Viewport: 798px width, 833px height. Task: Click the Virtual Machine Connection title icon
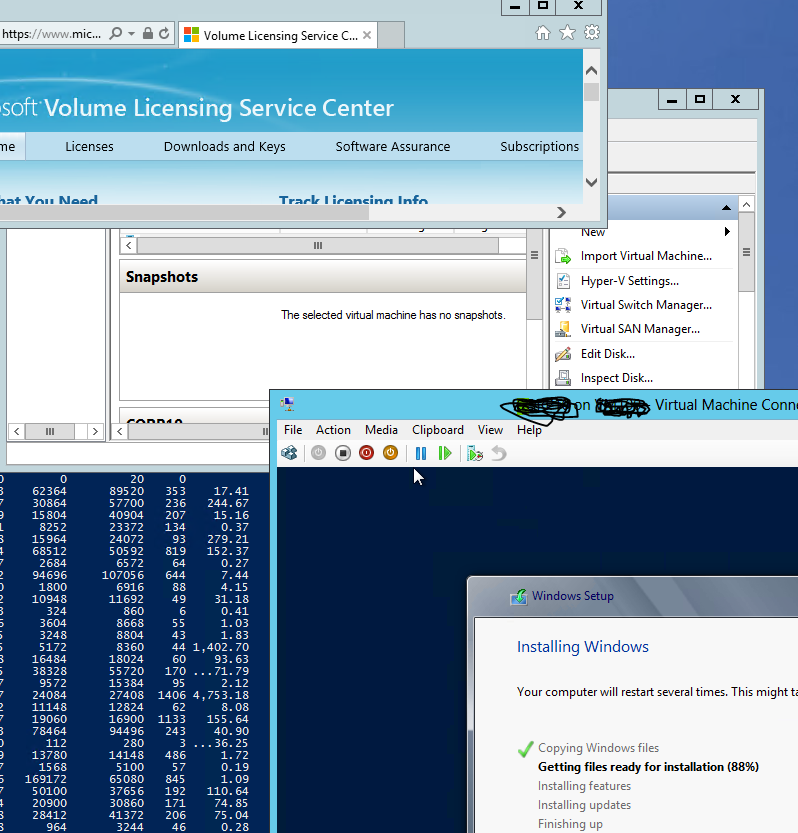point(287,404)
